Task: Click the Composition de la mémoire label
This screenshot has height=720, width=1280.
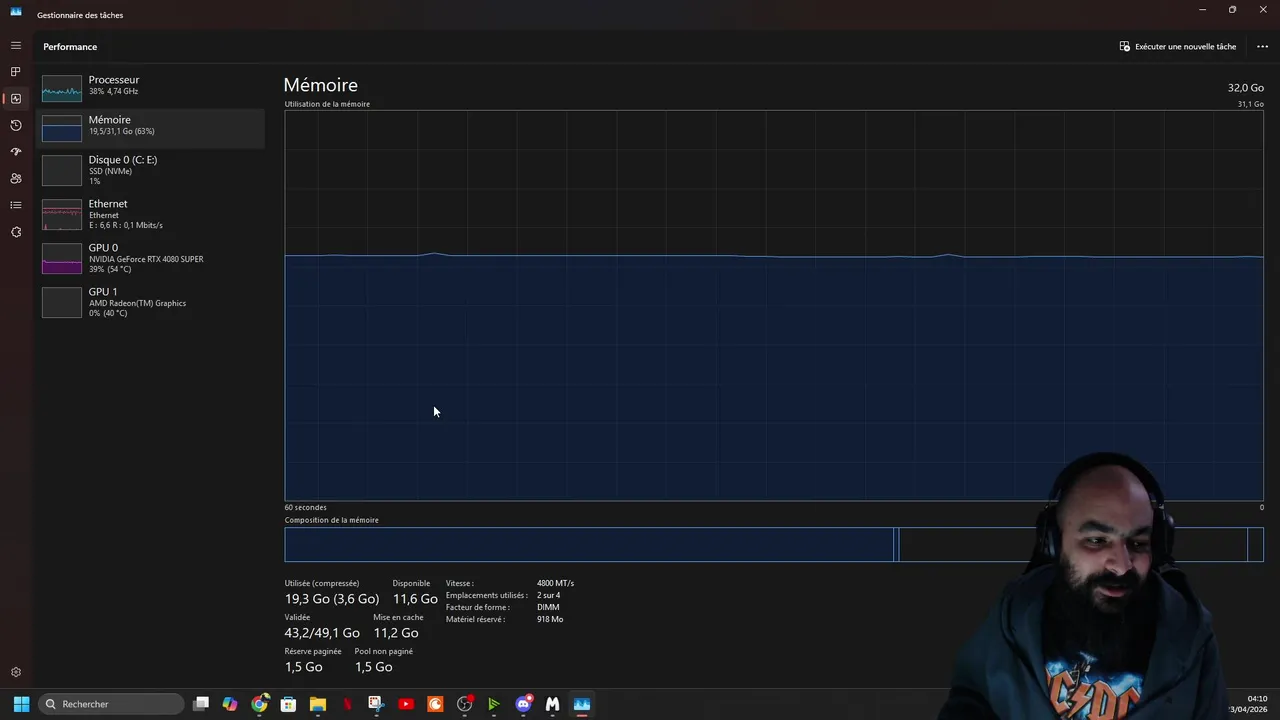Action: [331, 520]
